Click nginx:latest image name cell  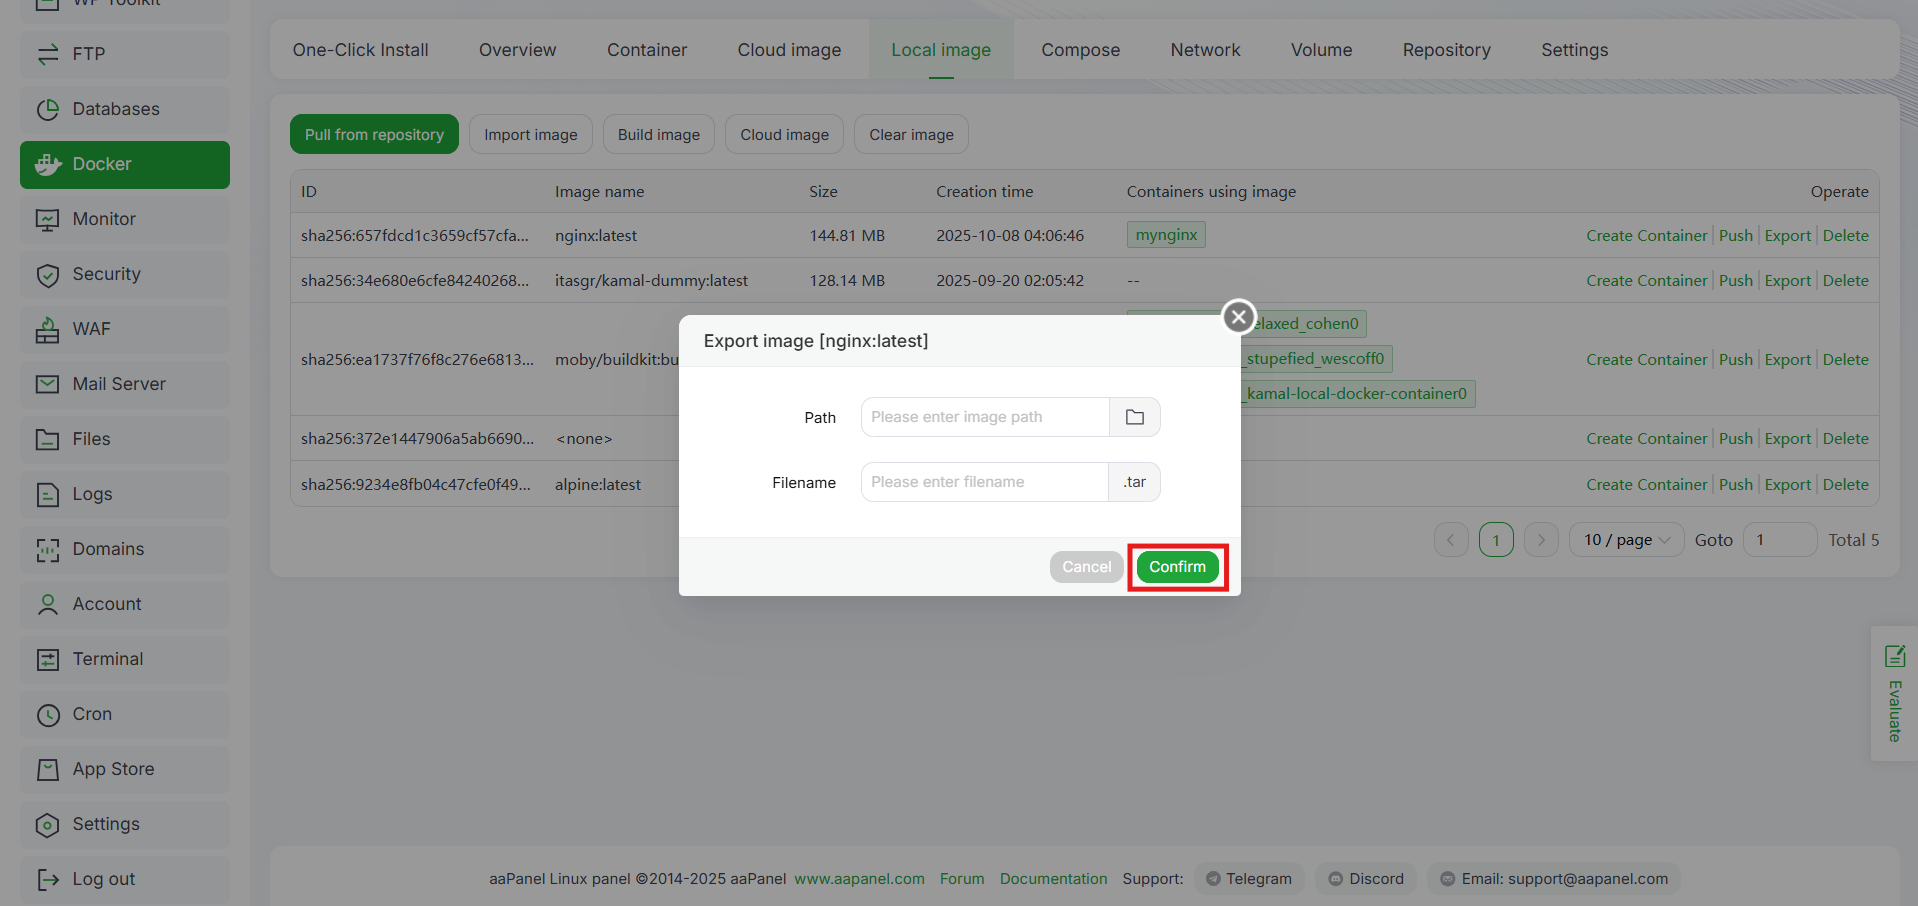click(596, 236)
